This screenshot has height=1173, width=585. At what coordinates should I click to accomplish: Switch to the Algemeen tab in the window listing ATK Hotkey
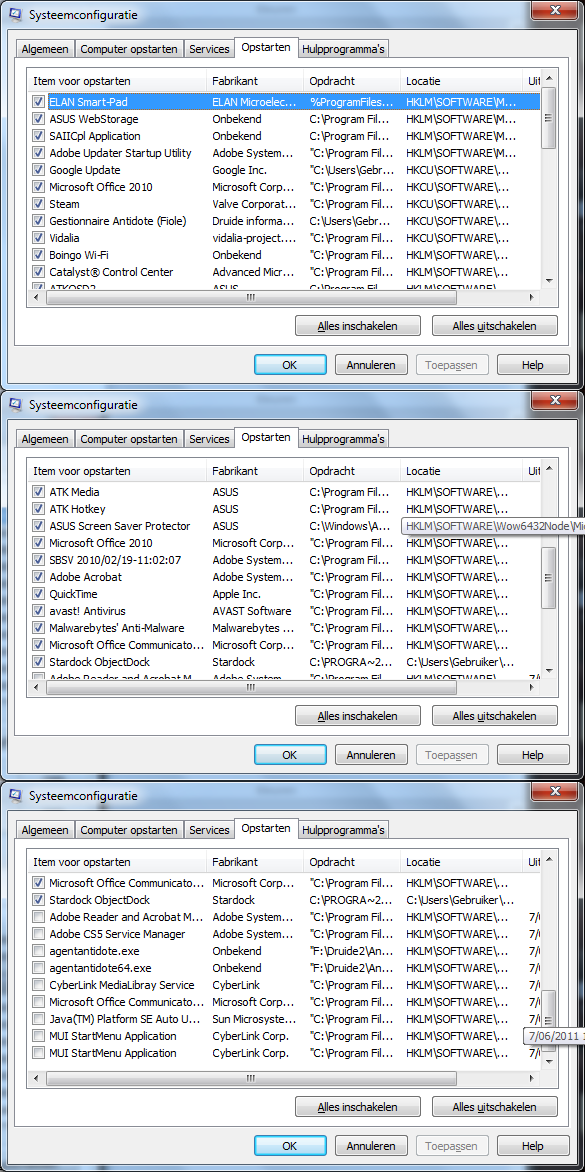point(45,439)
